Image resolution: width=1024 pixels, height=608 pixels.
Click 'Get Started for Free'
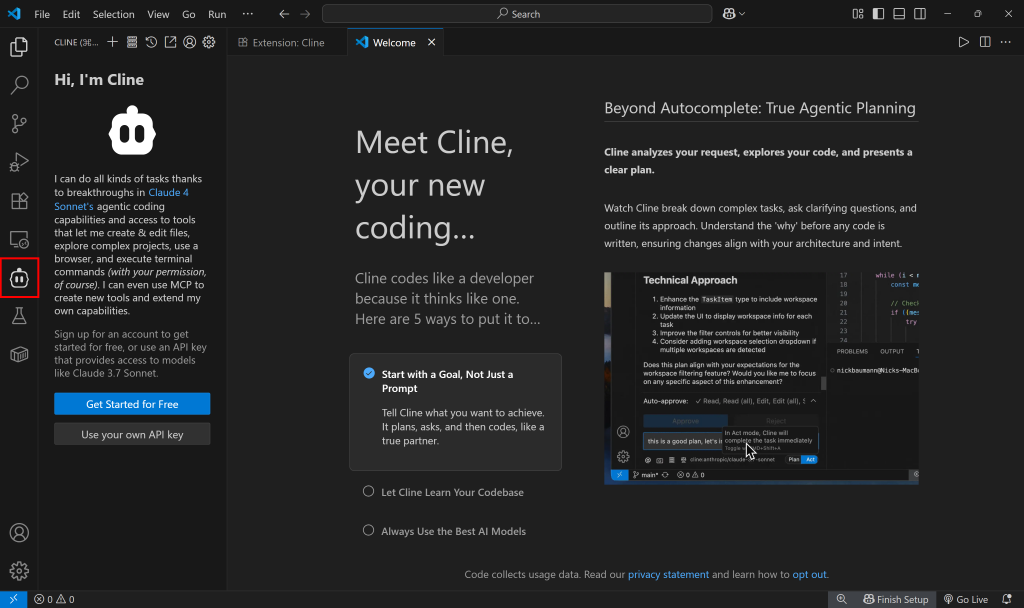[x=131, y=403]
